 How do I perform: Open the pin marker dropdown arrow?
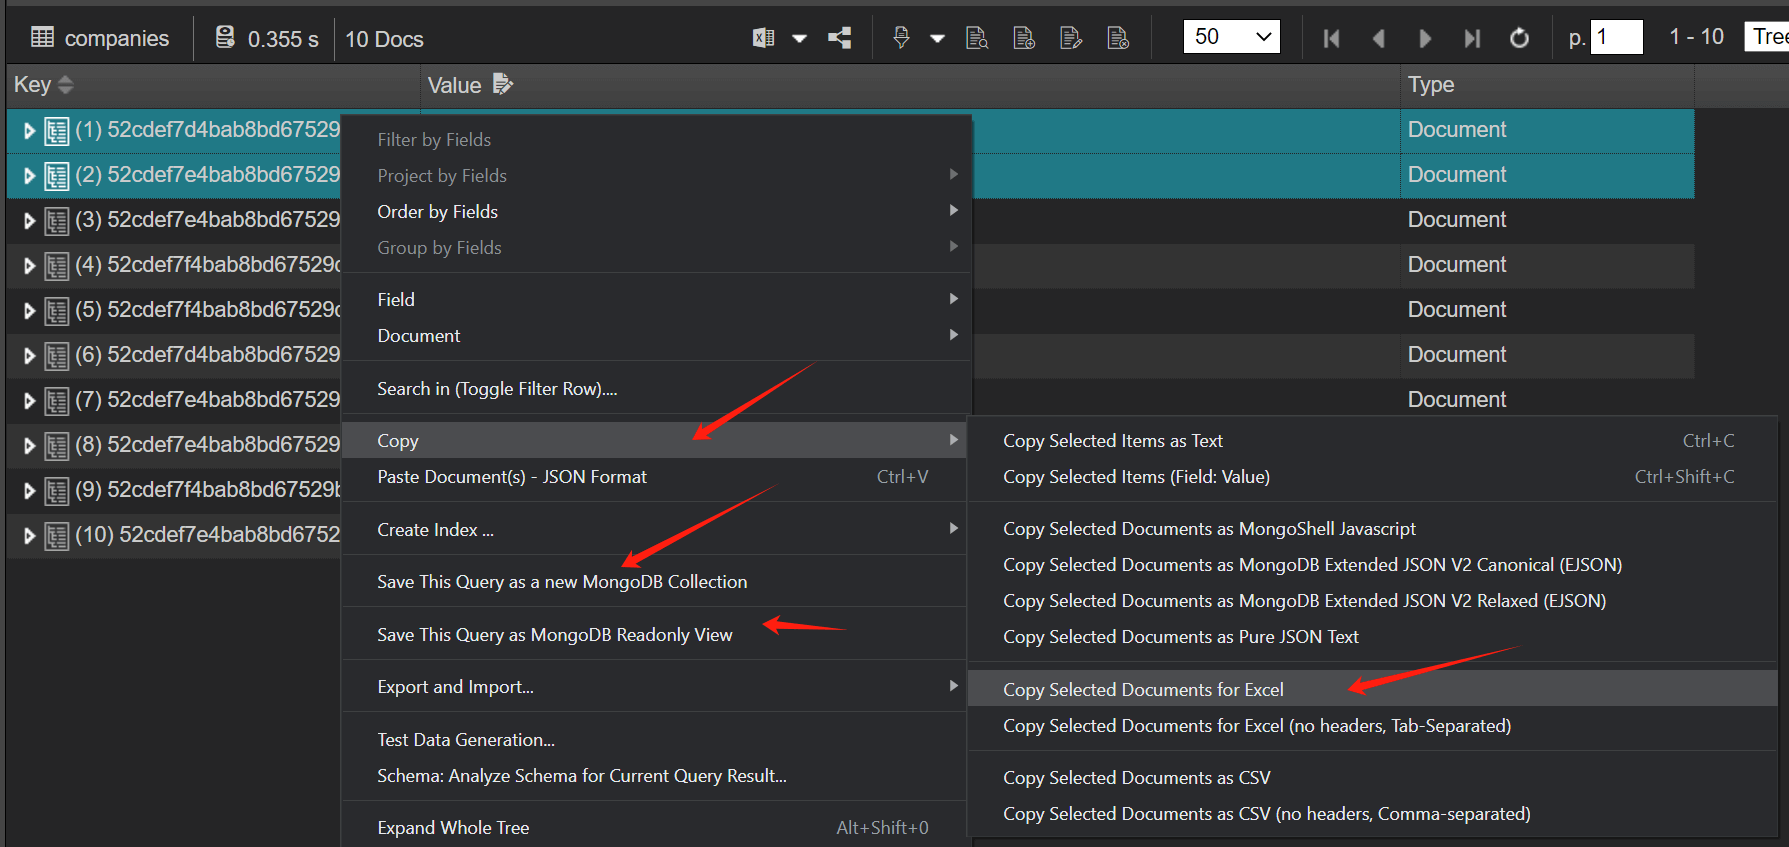pos(937,39)
